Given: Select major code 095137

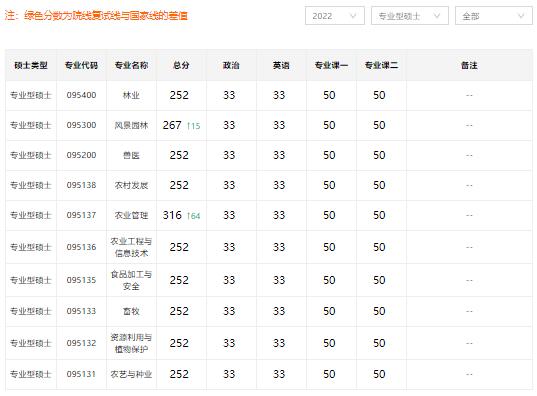Looking at the screenshot, I should [81, 215].
